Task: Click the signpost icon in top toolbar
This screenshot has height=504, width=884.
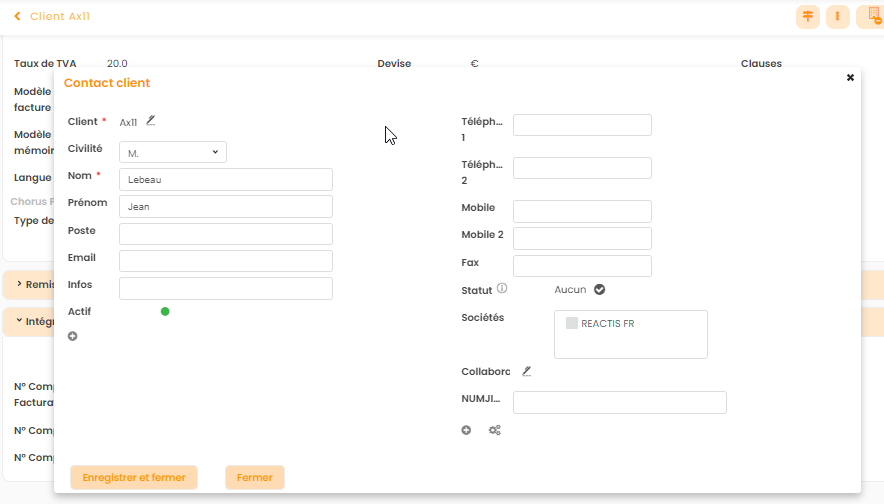Action: point(807,17)
